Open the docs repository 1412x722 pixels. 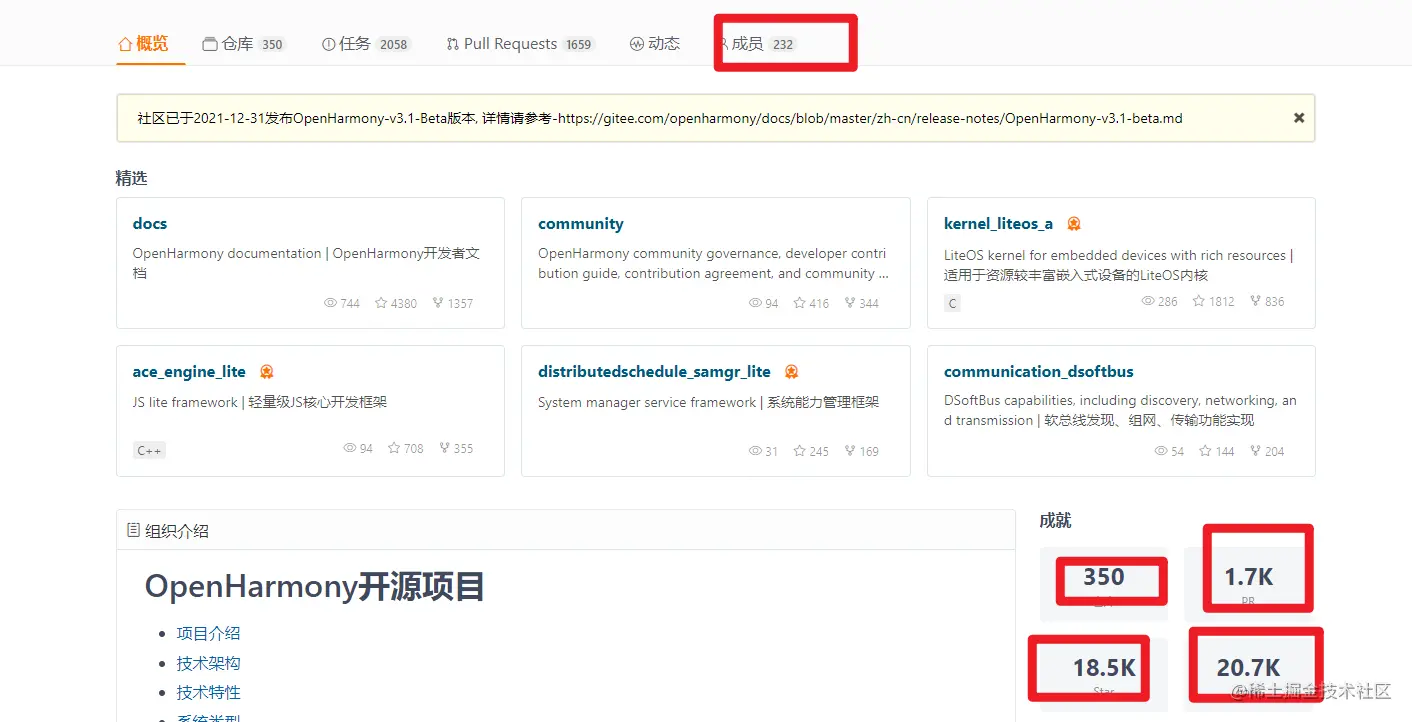tap(150, 224)
